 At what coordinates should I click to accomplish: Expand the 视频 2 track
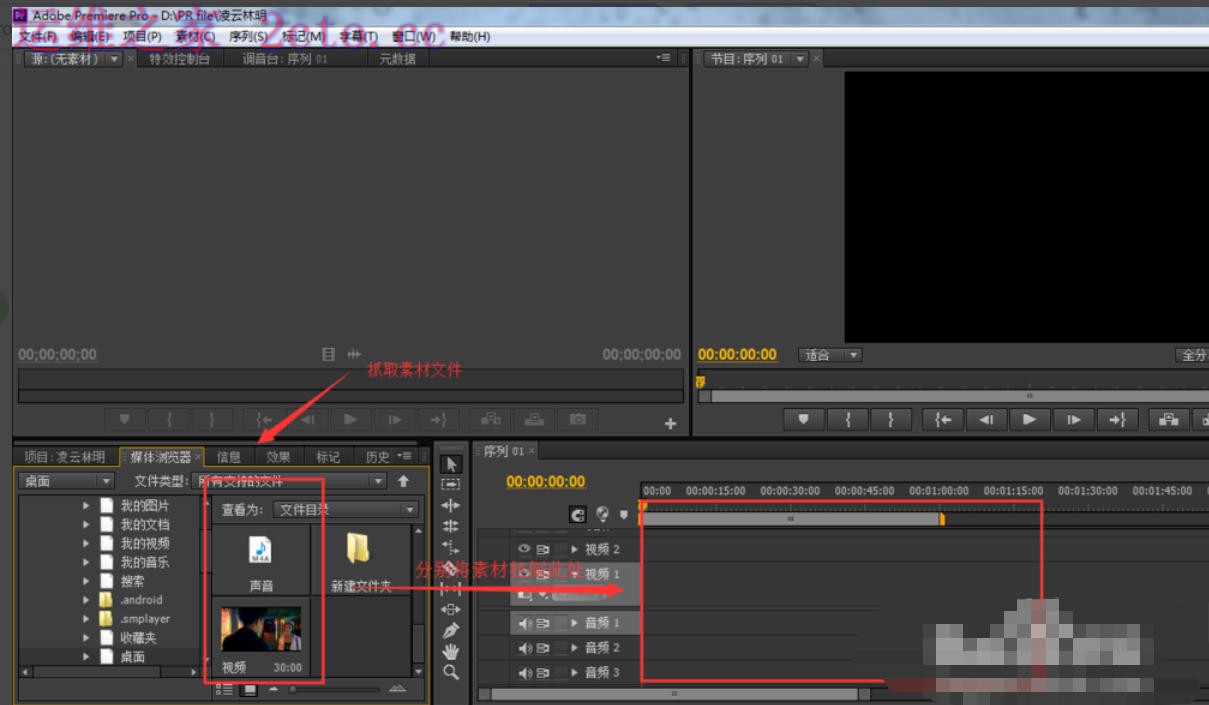(575, 549)
